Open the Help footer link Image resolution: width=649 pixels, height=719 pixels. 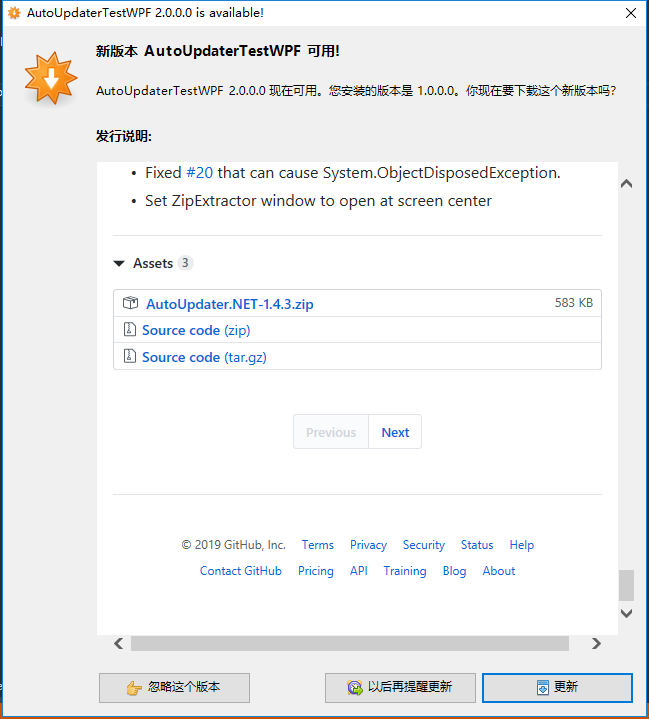[521, 545]
